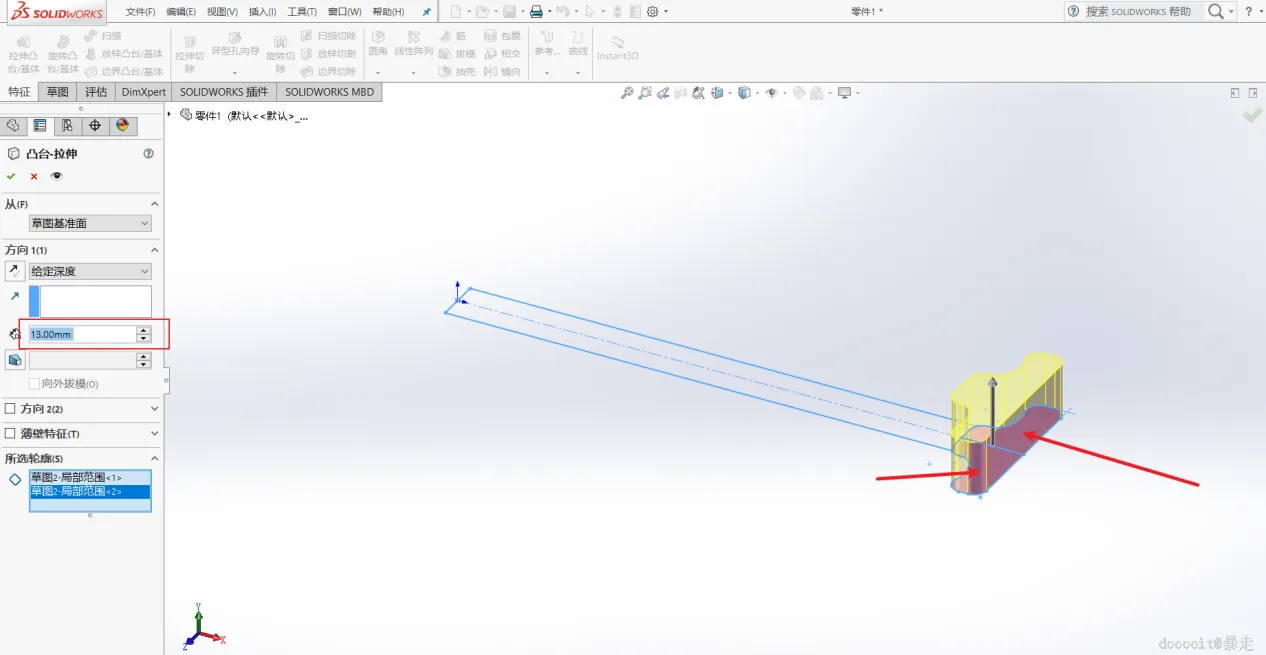This screenshot has height=655, width=1266.
Task: Open the help icon in 凸台-拉伸 panel
Action: (x=149, y=154)
